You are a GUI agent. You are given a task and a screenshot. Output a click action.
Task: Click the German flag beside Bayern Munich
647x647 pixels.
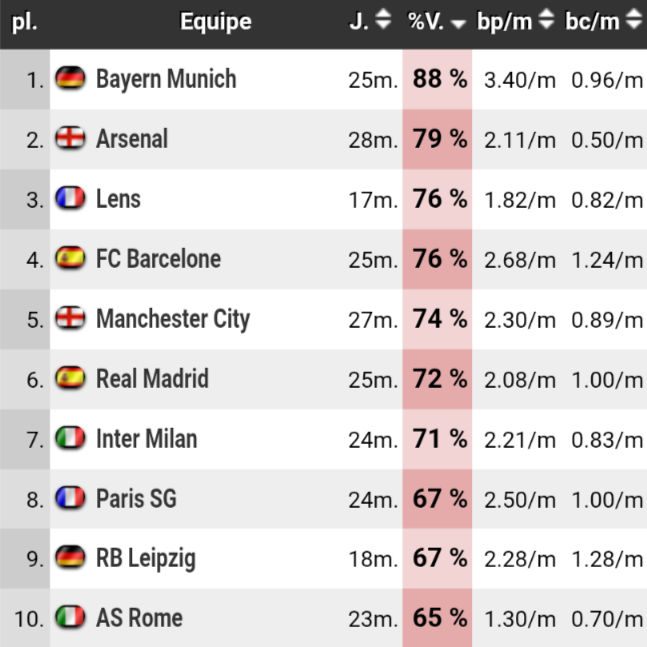point(70,79)
